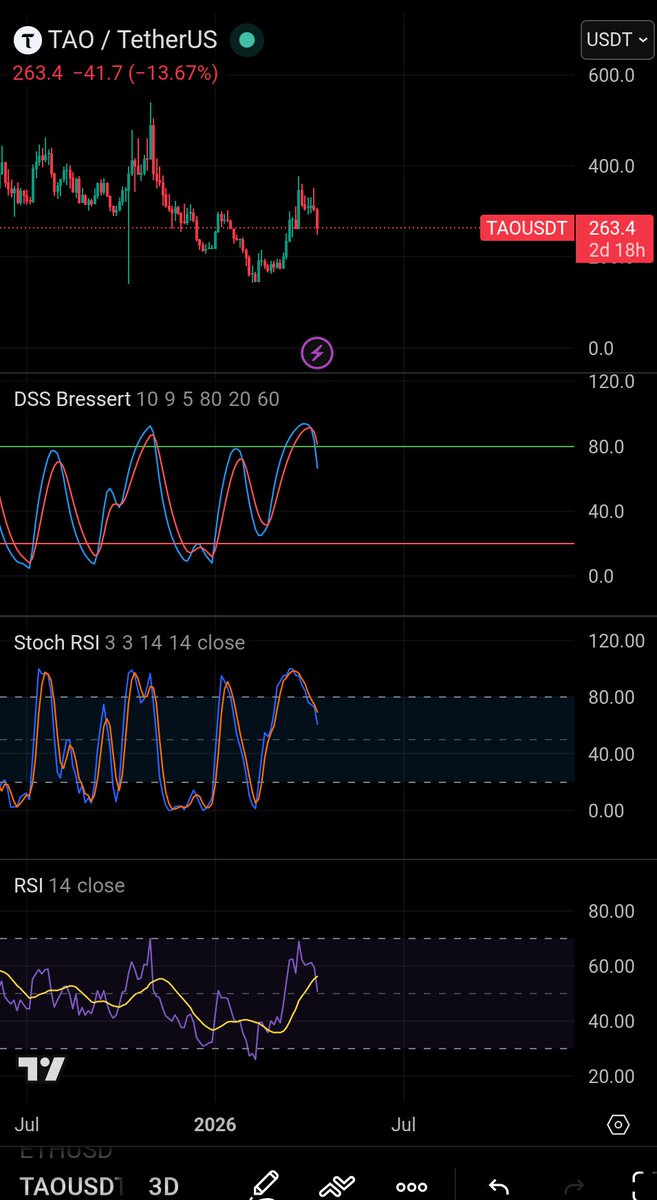Screen dimensions: 657x1200
Task: Click the red TAOUSDT price line label
Action: point(527,228)
